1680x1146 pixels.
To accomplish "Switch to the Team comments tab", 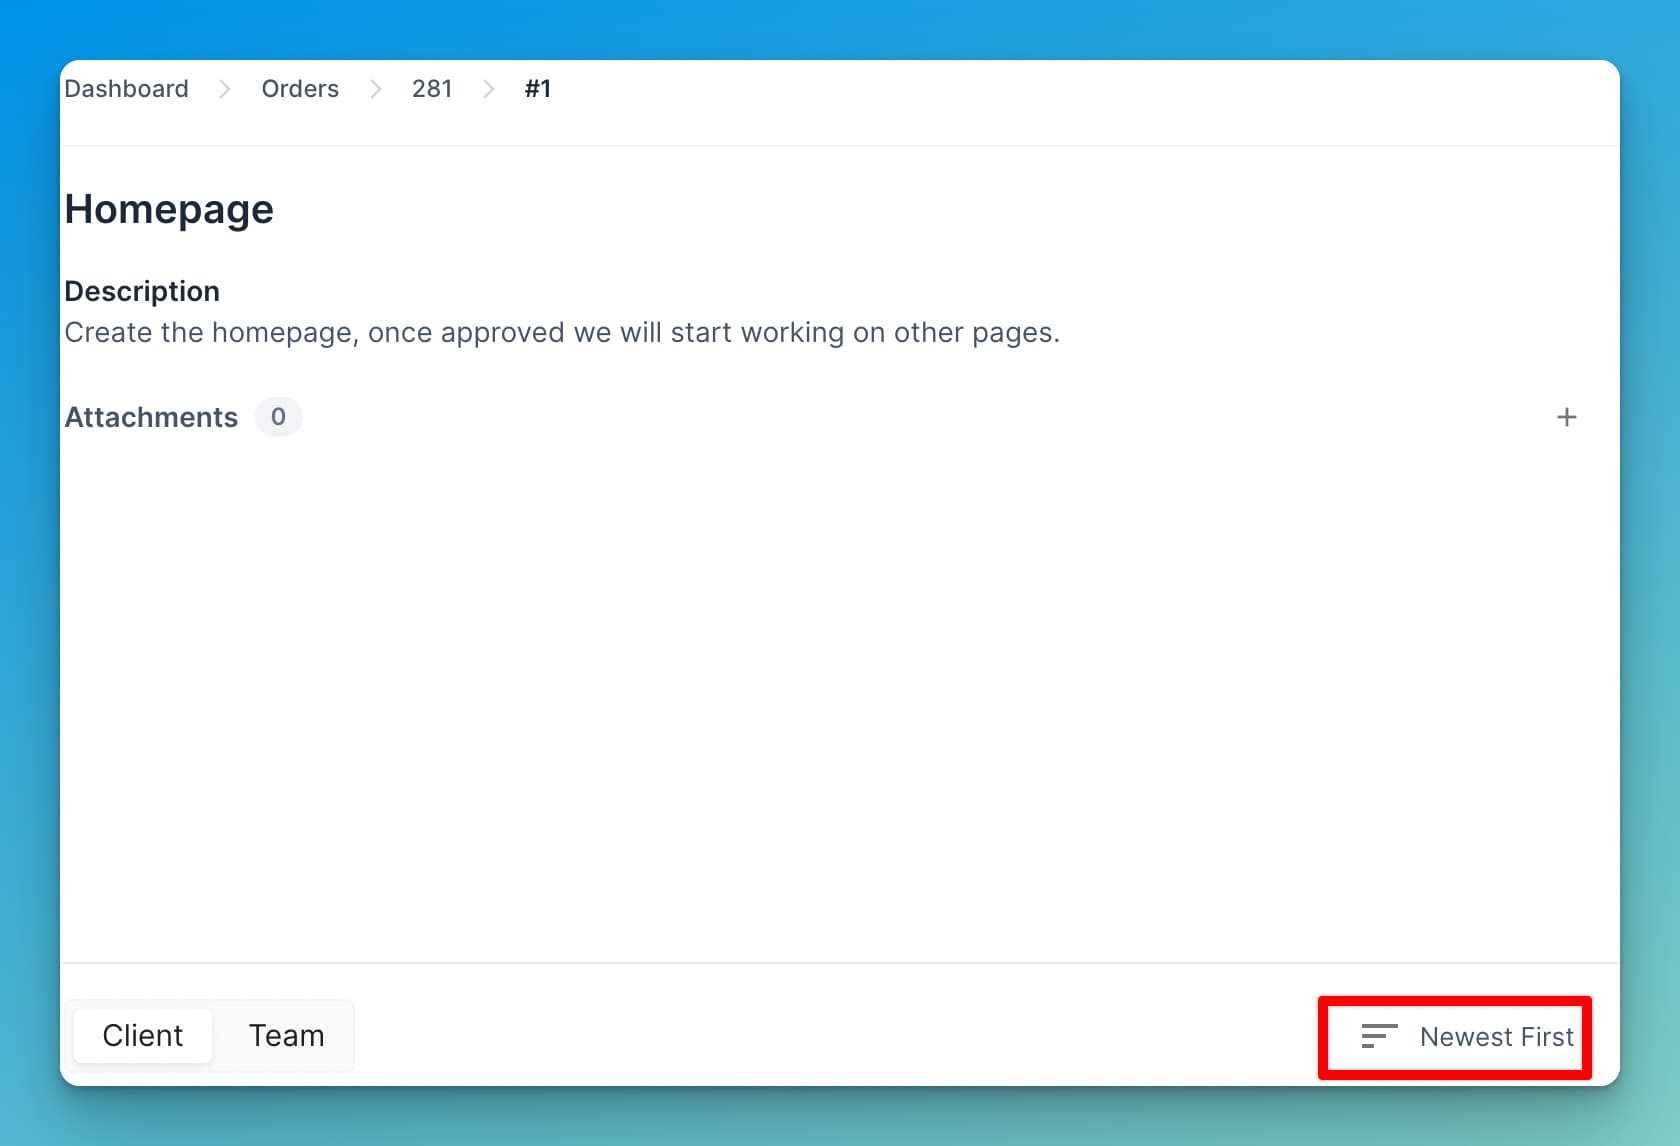I will (286, 1035).
